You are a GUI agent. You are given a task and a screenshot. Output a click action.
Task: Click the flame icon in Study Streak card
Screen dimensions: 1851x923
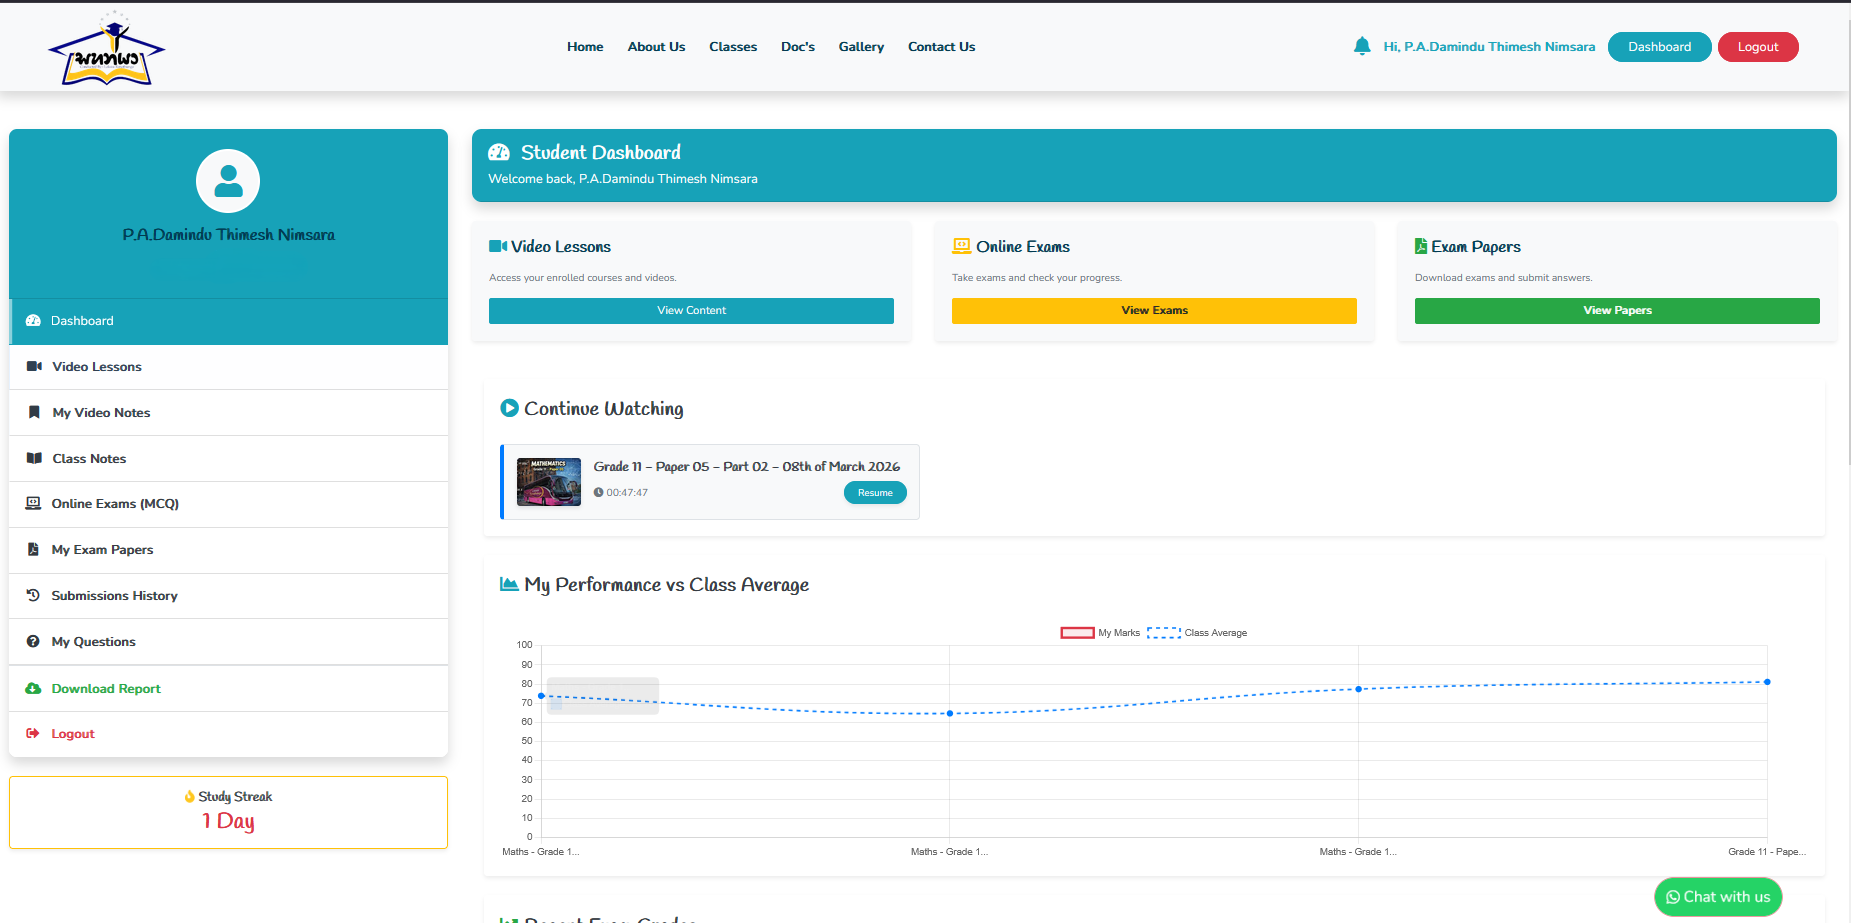[x=190, y=796]
